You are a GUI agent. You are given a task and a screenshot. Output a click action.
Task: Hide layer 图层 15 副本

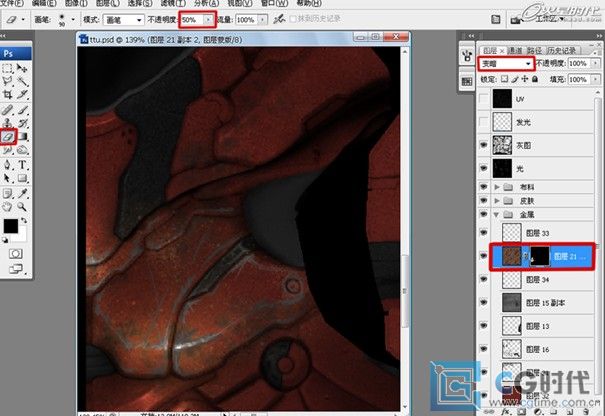tap(483, 302)
